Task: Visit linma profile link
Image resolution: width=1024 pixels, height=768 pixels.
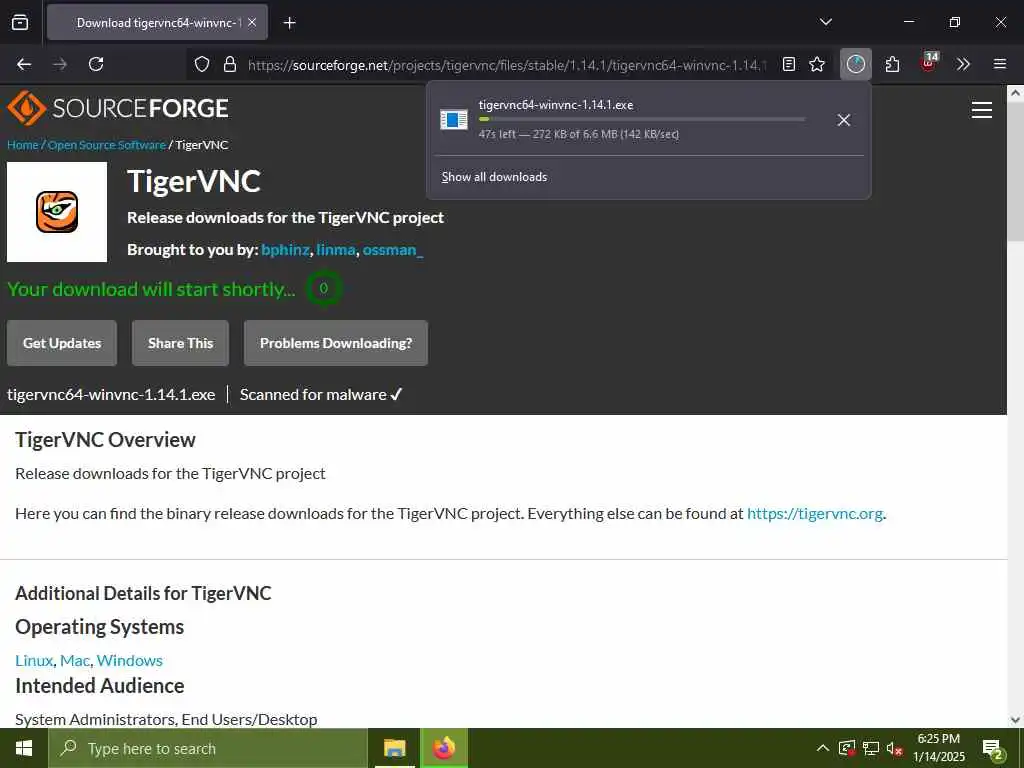Action: (x=336, y=250)
